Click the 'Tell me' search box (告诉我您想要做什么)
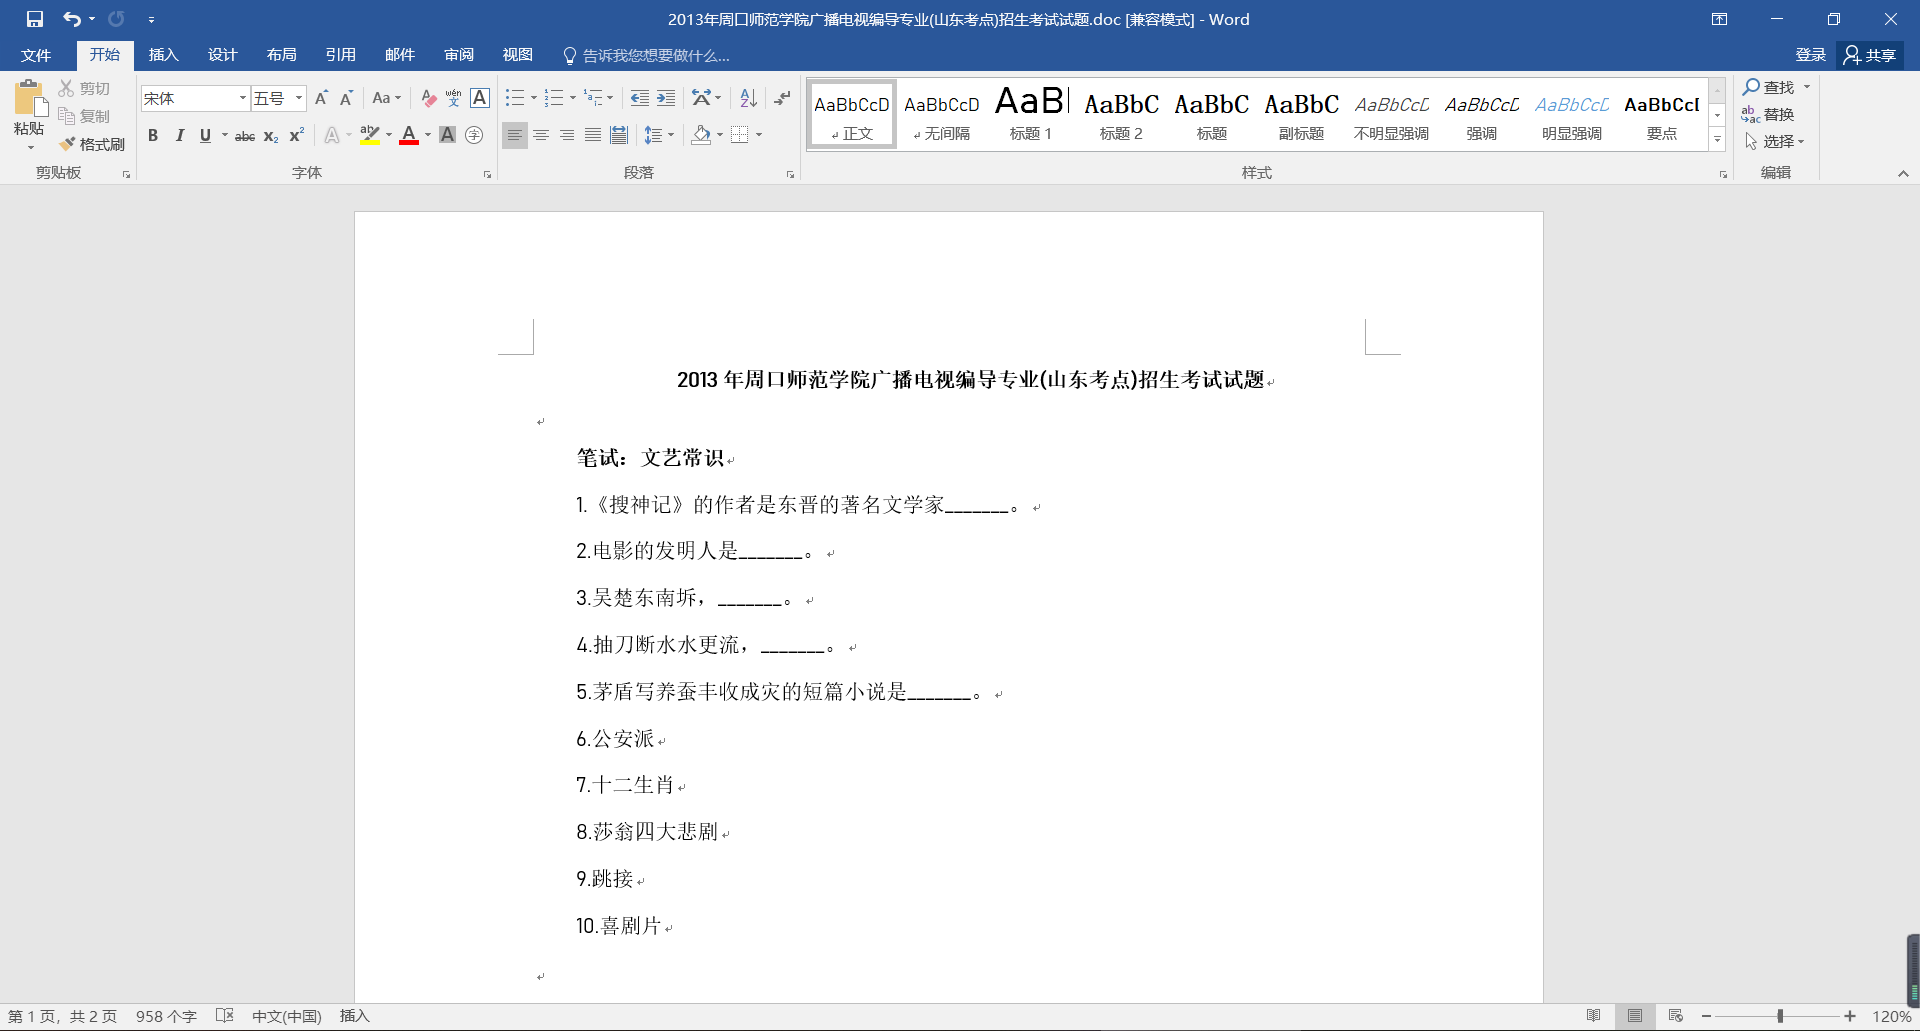This screenshot has height=1031, width=1920. point(655,55)
